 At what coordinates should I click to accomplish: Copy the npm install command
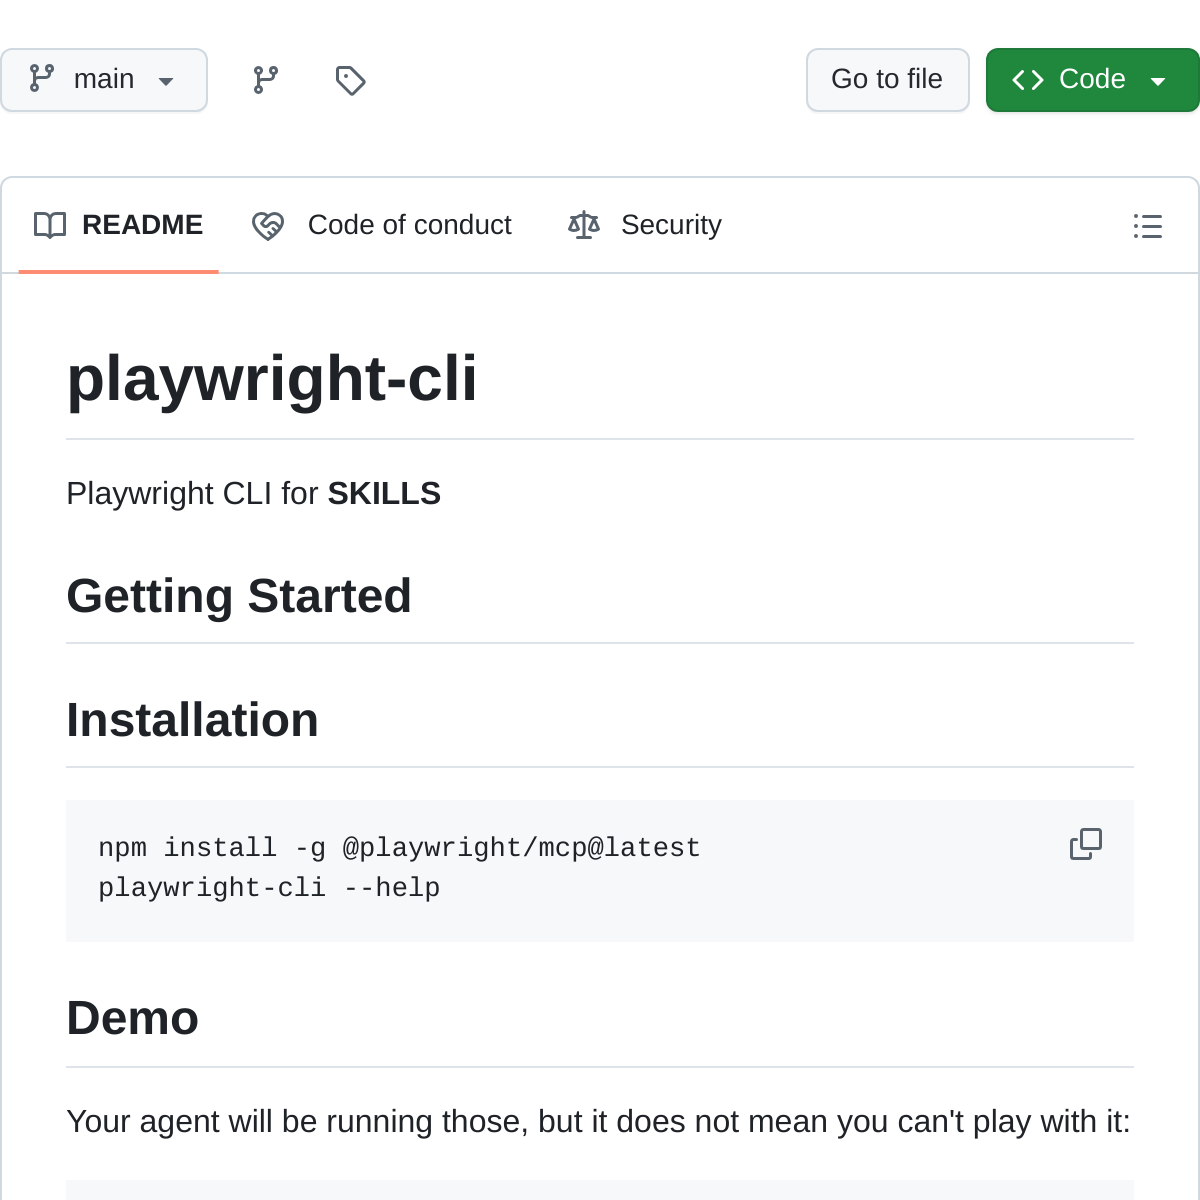[x=1085, y=844]
